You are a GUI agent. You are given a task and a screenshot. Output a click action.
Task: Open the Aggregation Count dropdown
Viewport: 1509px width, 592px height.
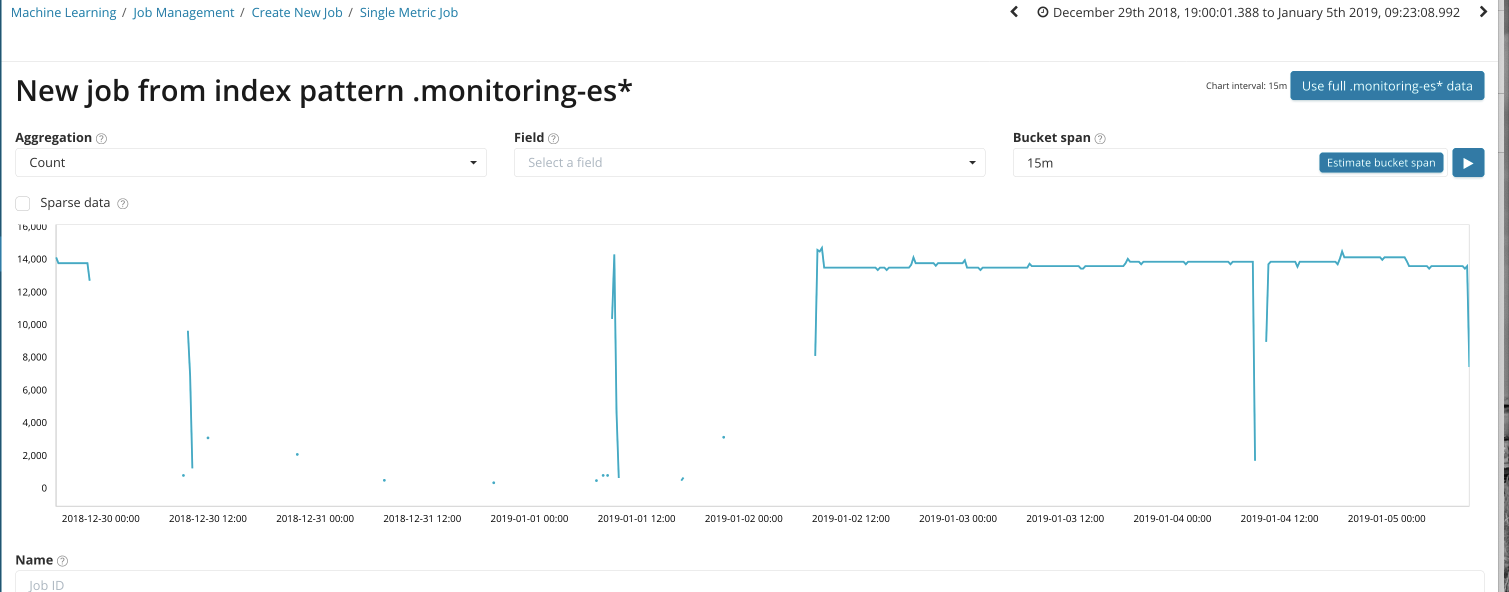(250, 163)
